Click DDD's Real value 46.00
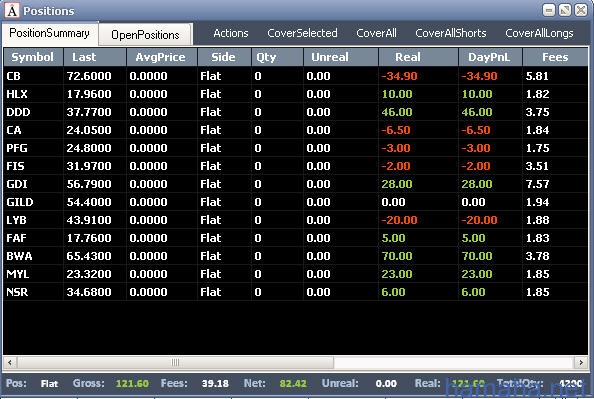 coord(397,112)
